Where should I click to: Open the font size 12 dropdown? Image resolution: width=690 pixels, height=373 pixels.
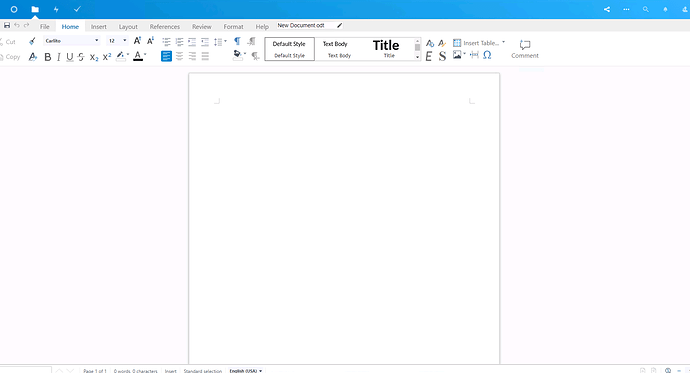click(x=125, y=40)
